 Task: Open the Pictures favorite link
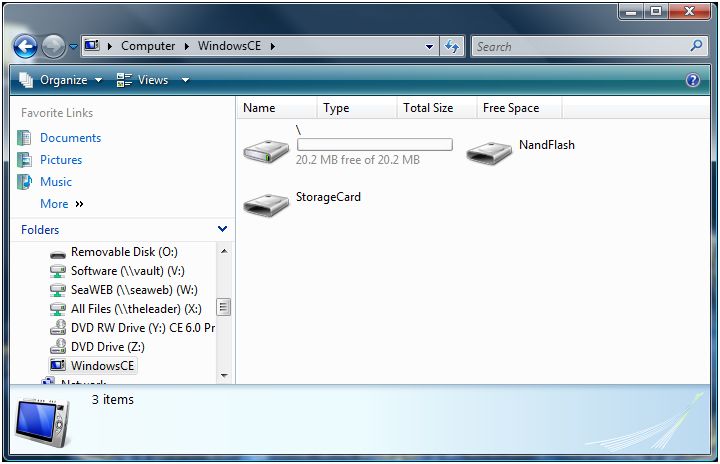click(61, 160)
